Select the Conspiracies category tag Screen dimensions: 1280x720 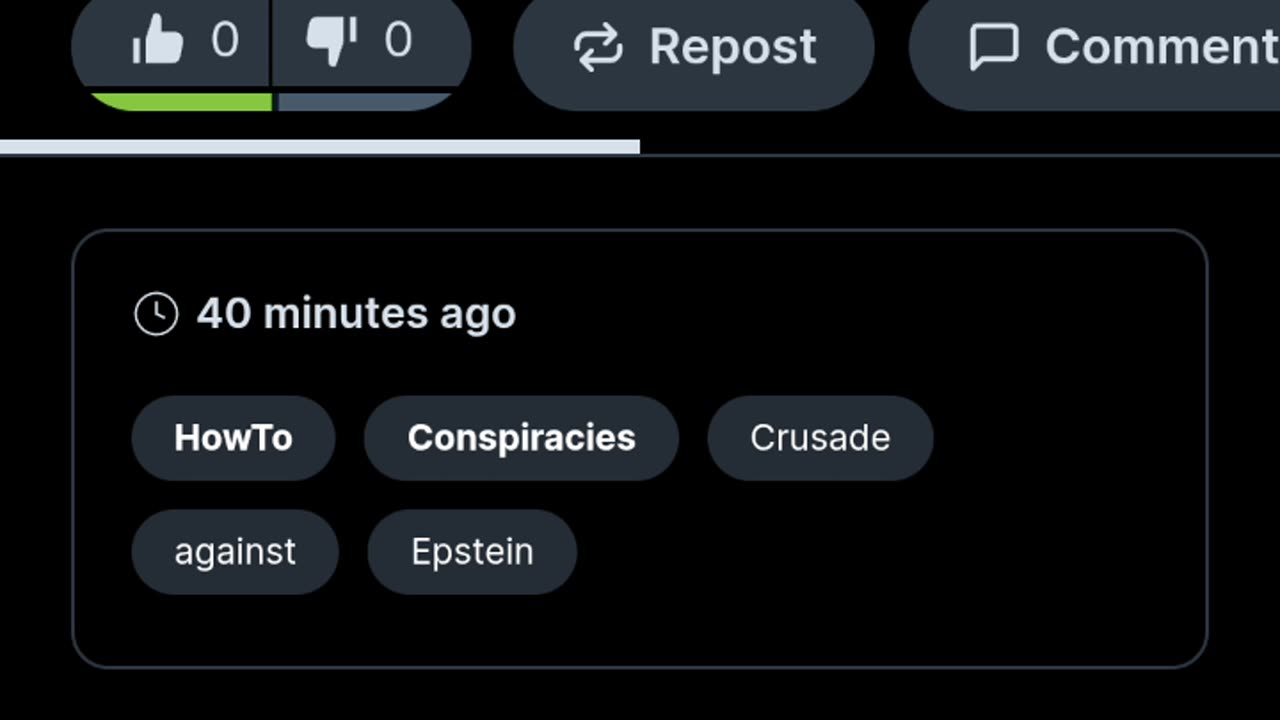521,438
